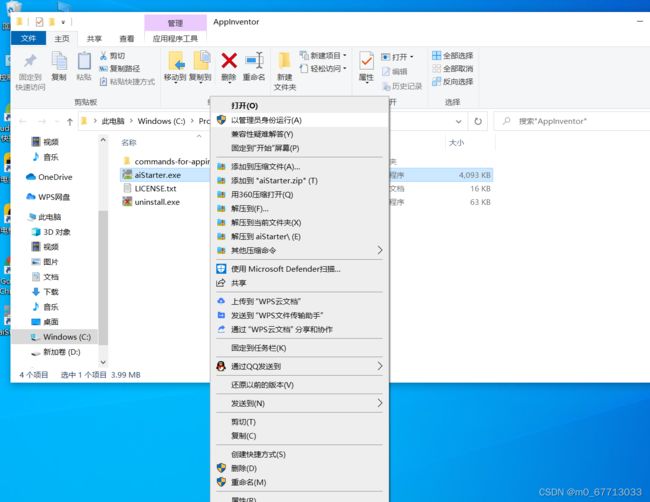
Task: Click the Name (名称) column header
Action: point(129,143)
